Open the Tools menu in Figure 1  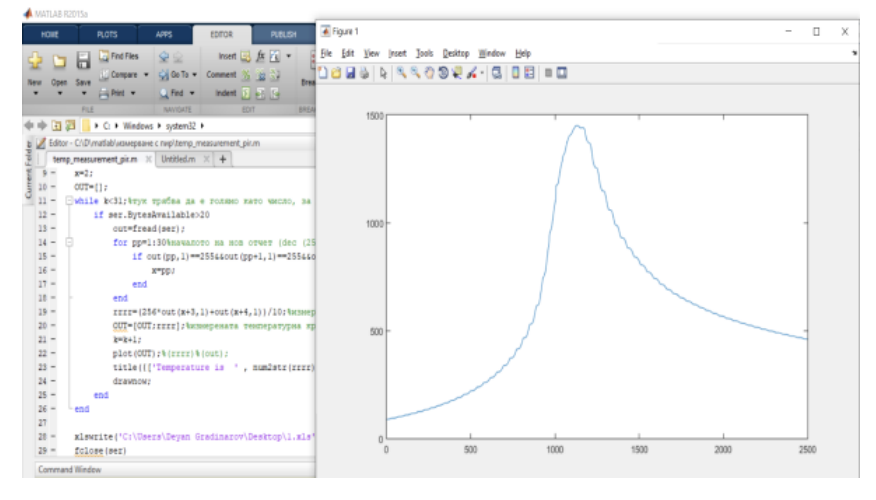point(425,53)
